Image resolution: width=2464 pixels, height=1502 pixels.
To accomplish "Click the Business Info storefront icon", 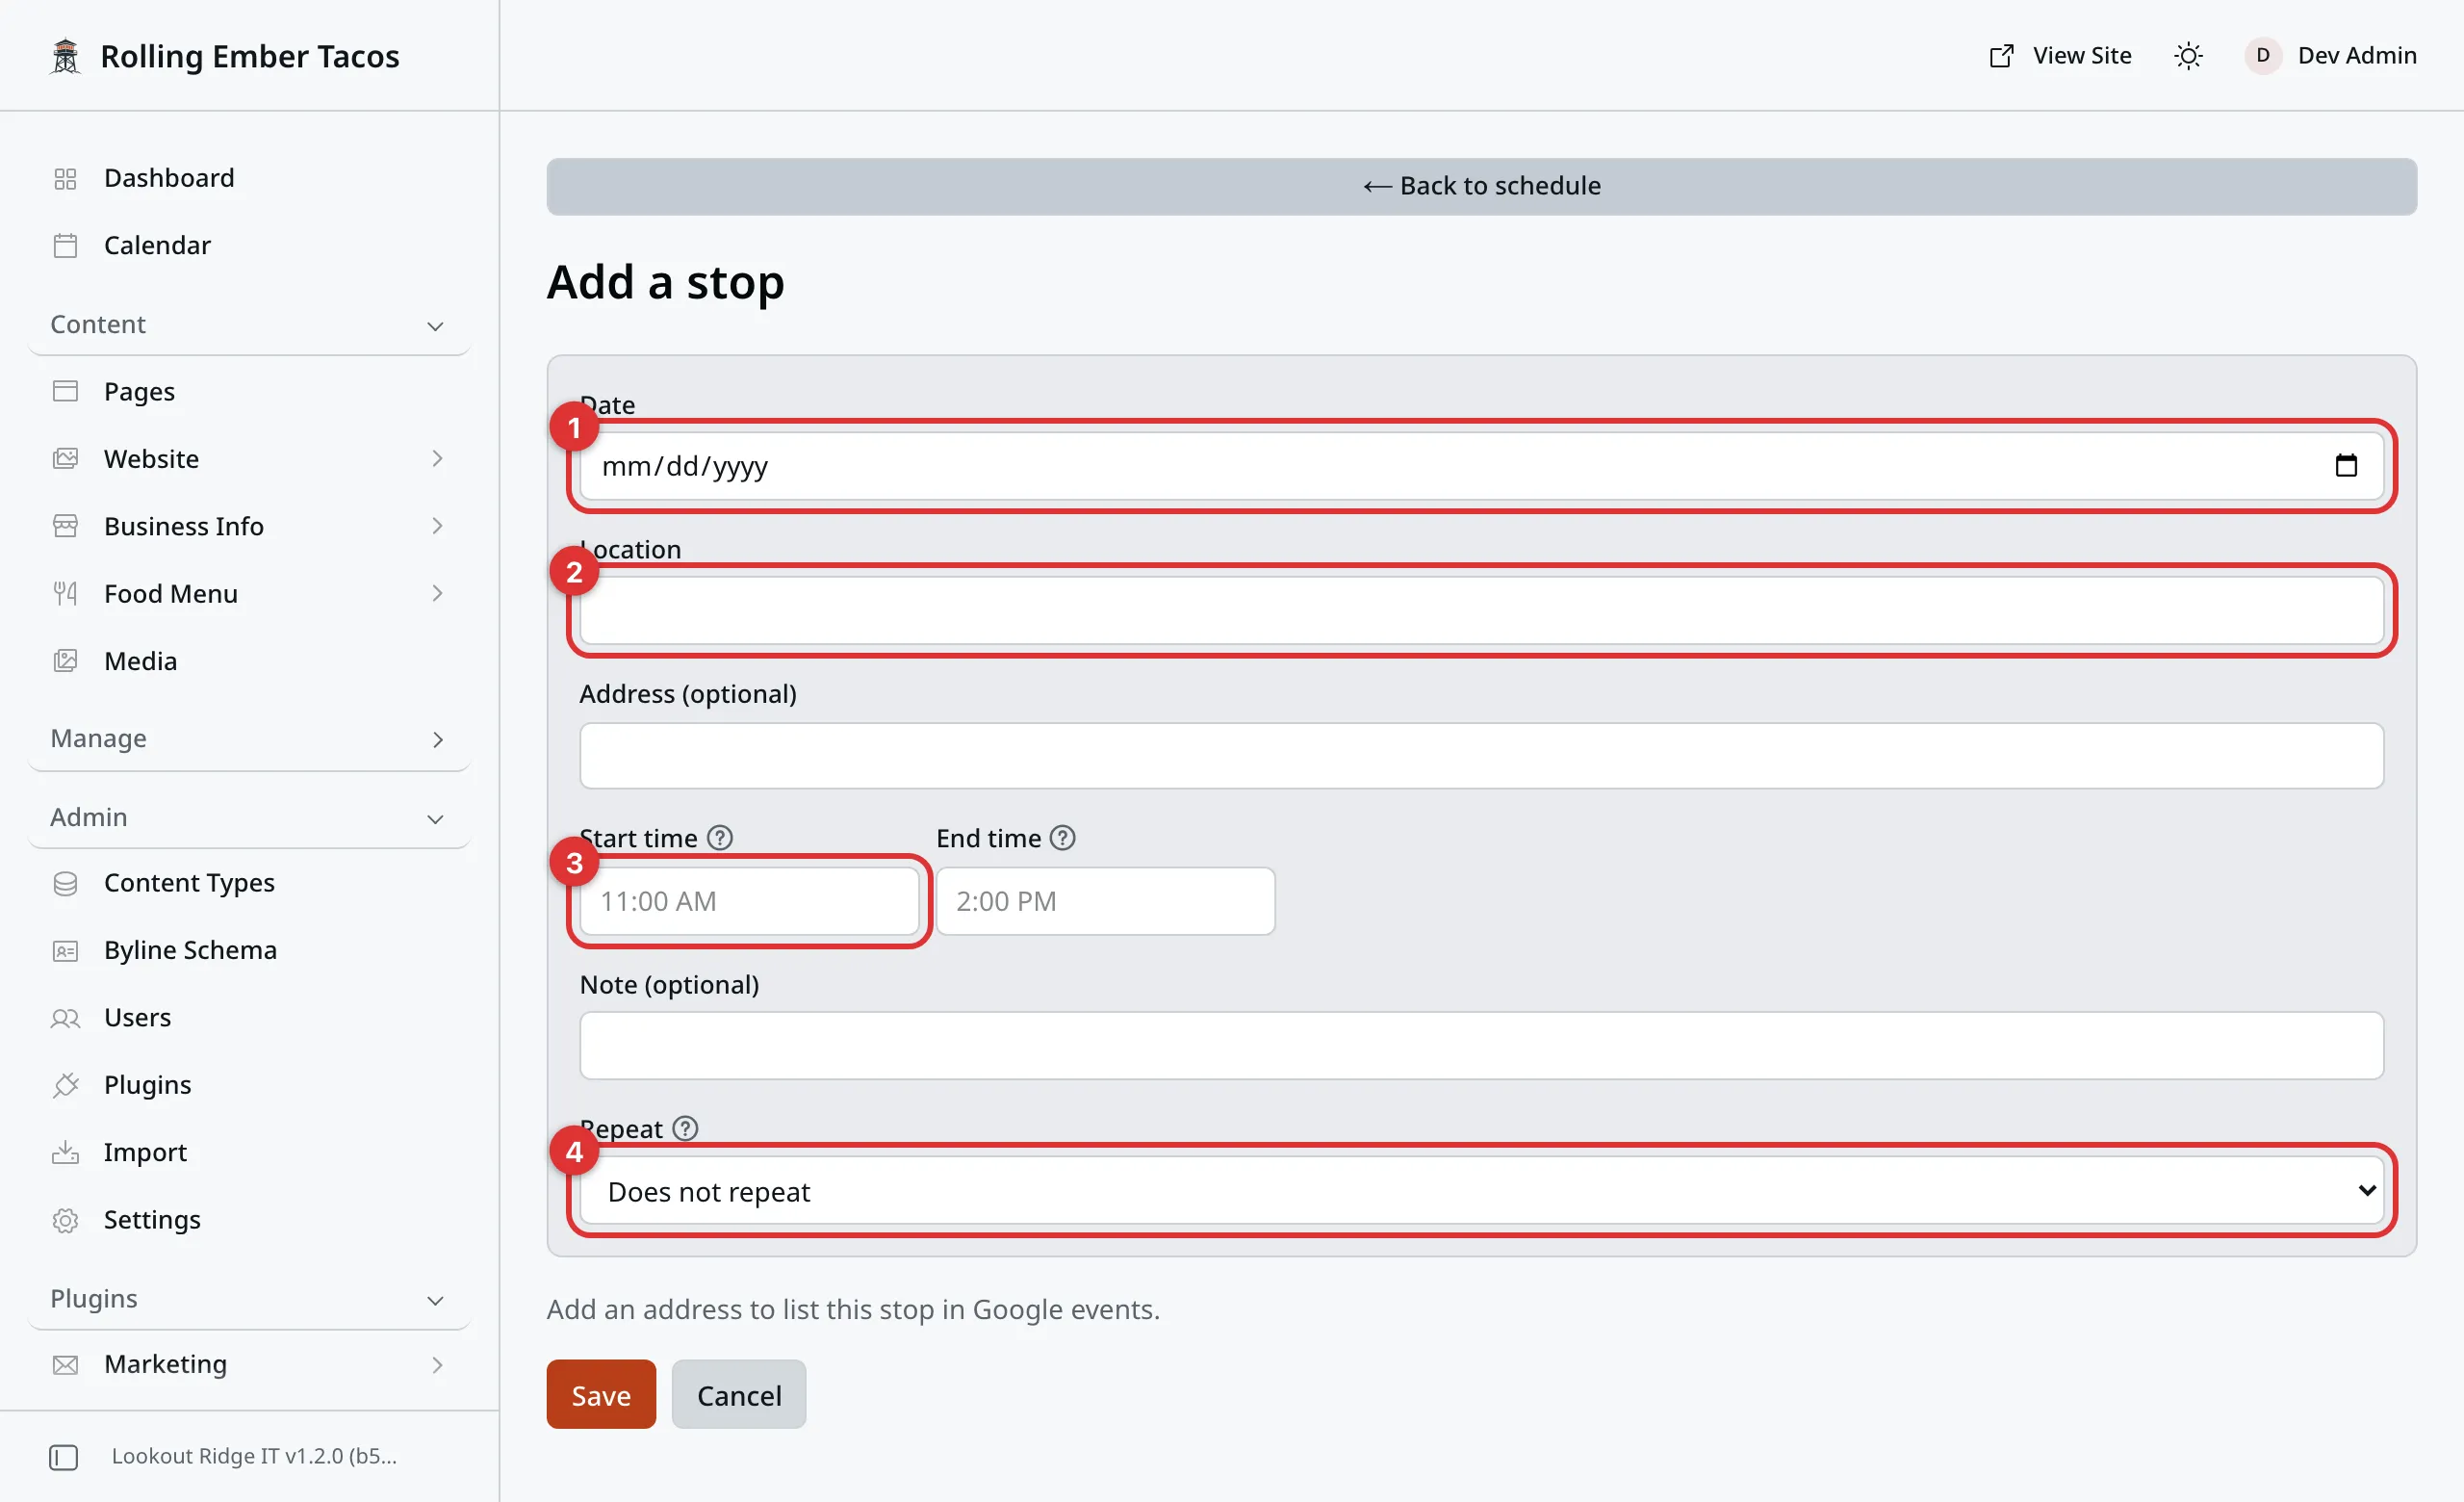I will (65, 526).
